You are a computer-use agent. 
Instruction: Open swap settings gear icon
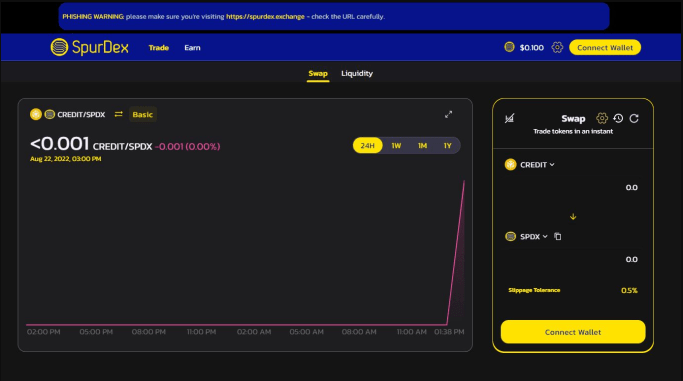tap(602, 118)
